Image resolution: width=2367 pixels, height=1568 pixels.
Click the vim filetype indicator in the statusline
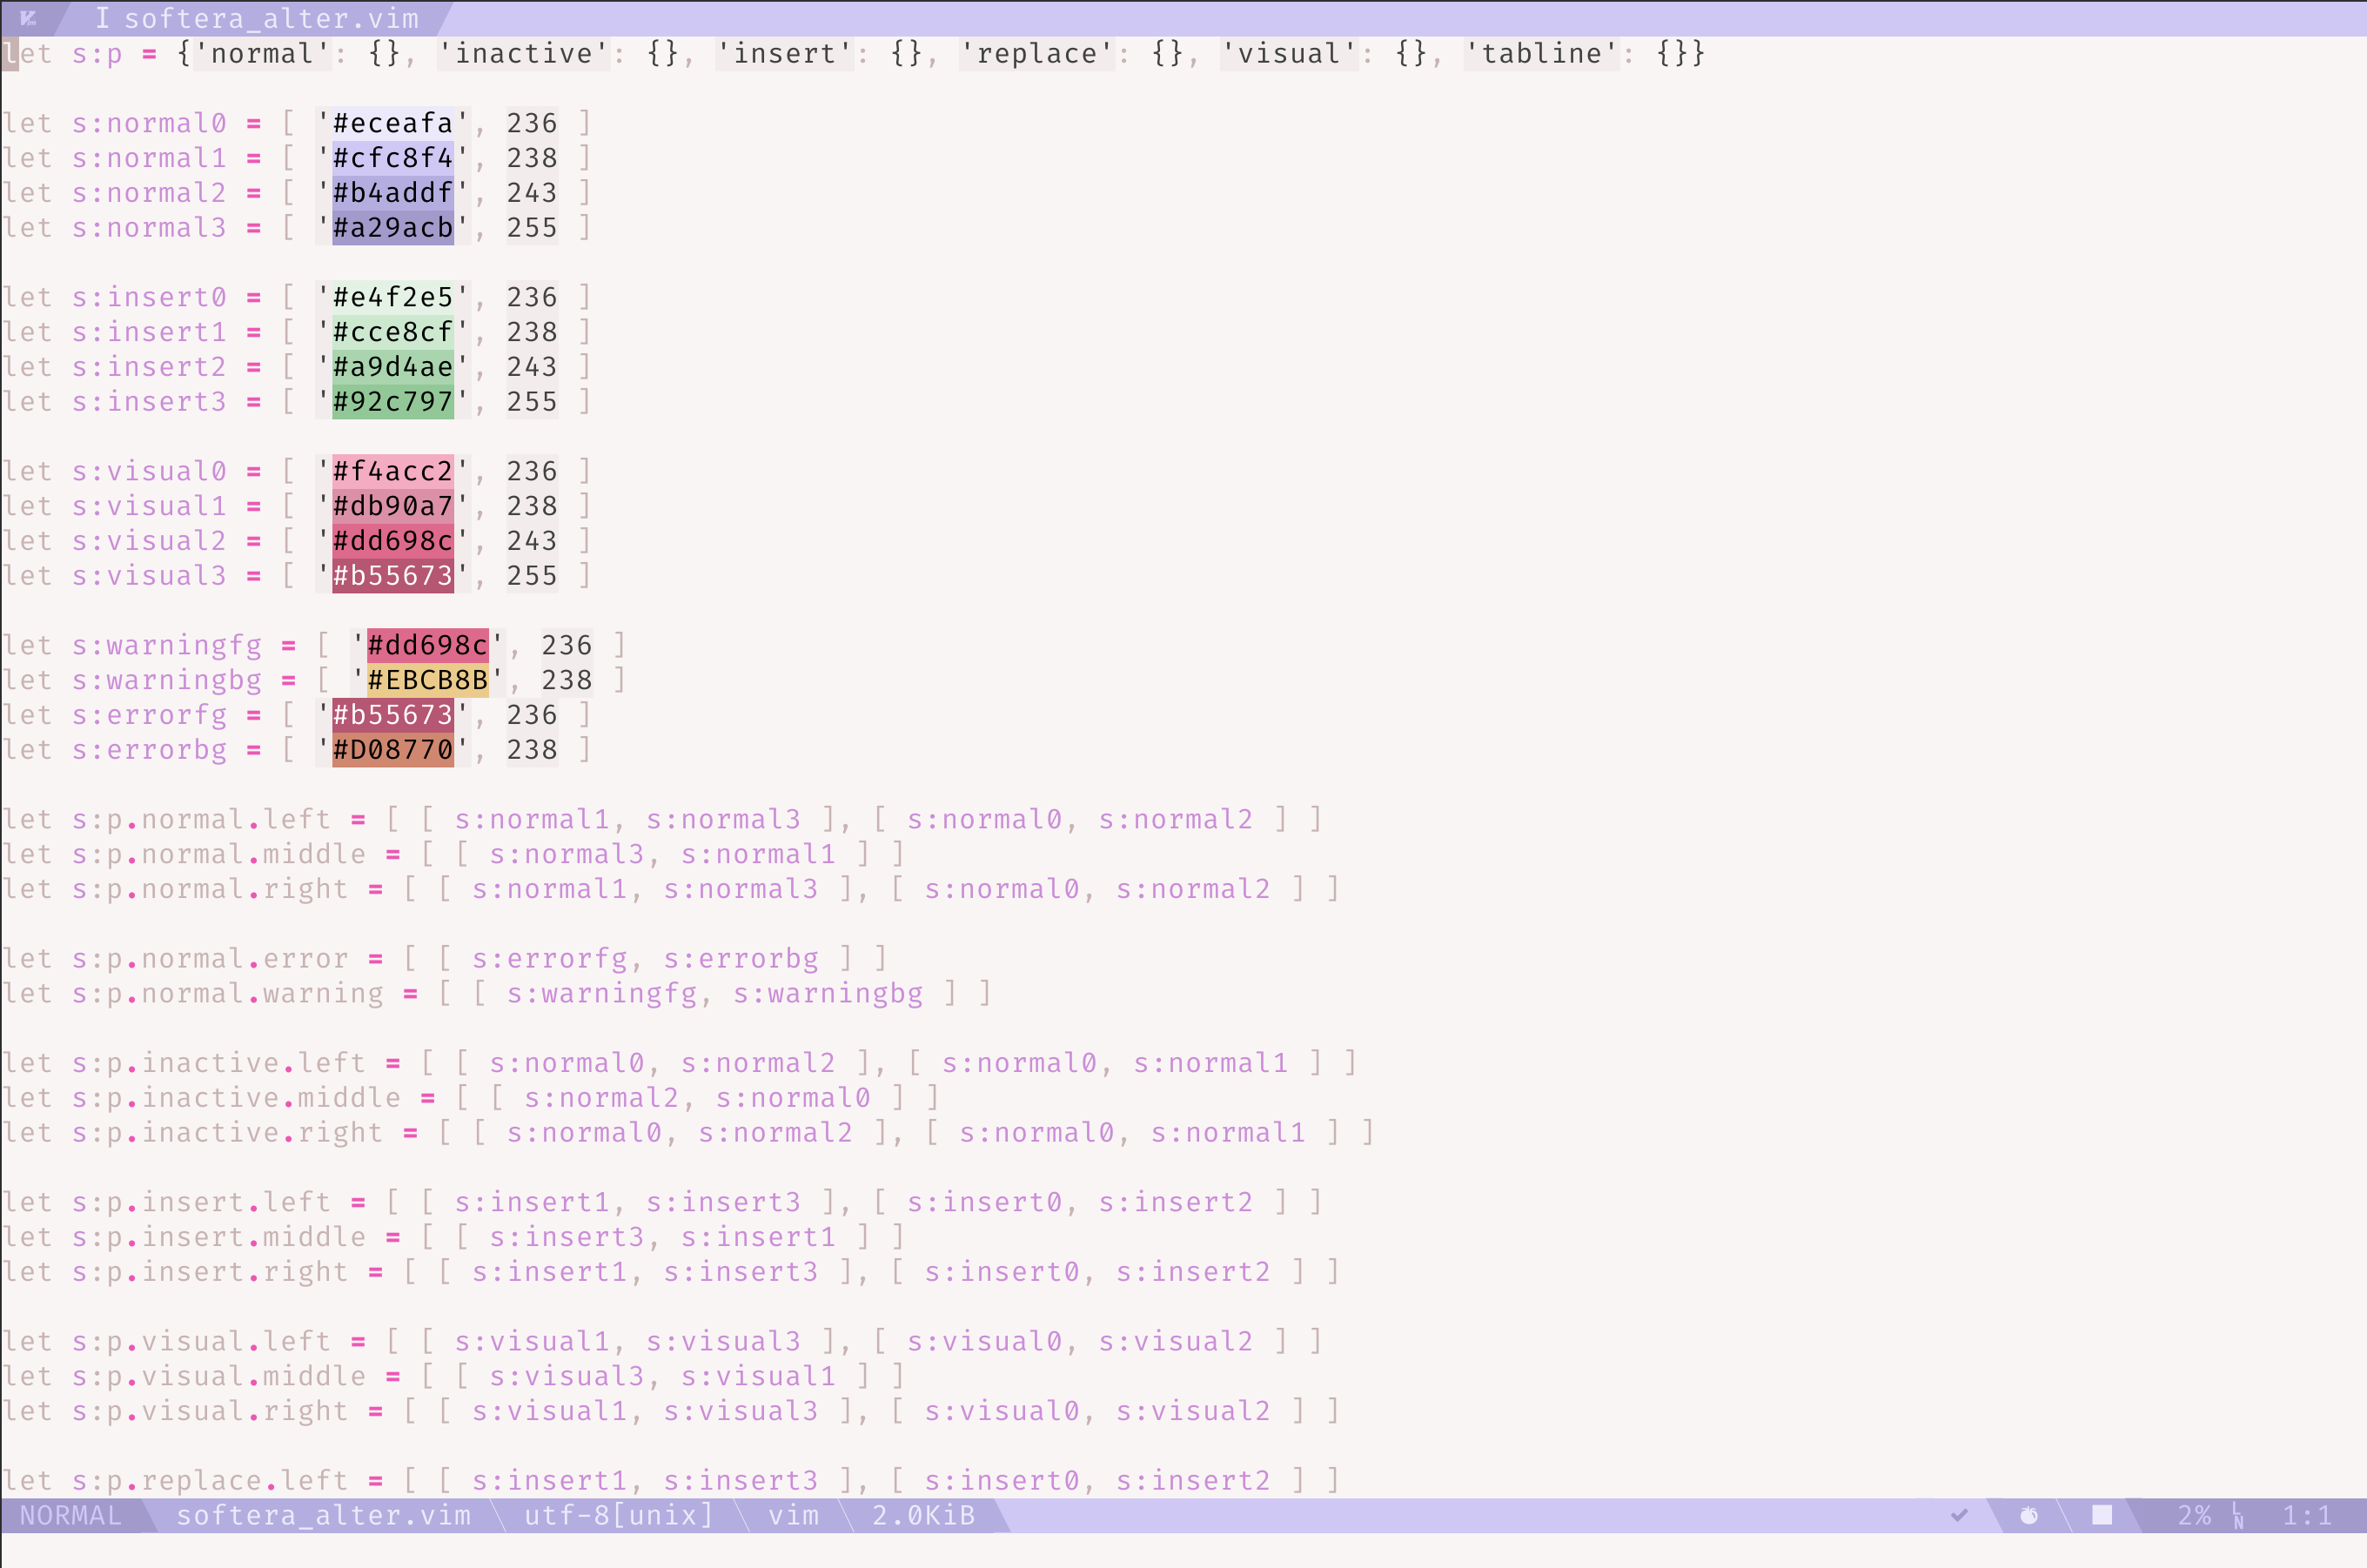pyautogui.click(x=795, y=1516)
